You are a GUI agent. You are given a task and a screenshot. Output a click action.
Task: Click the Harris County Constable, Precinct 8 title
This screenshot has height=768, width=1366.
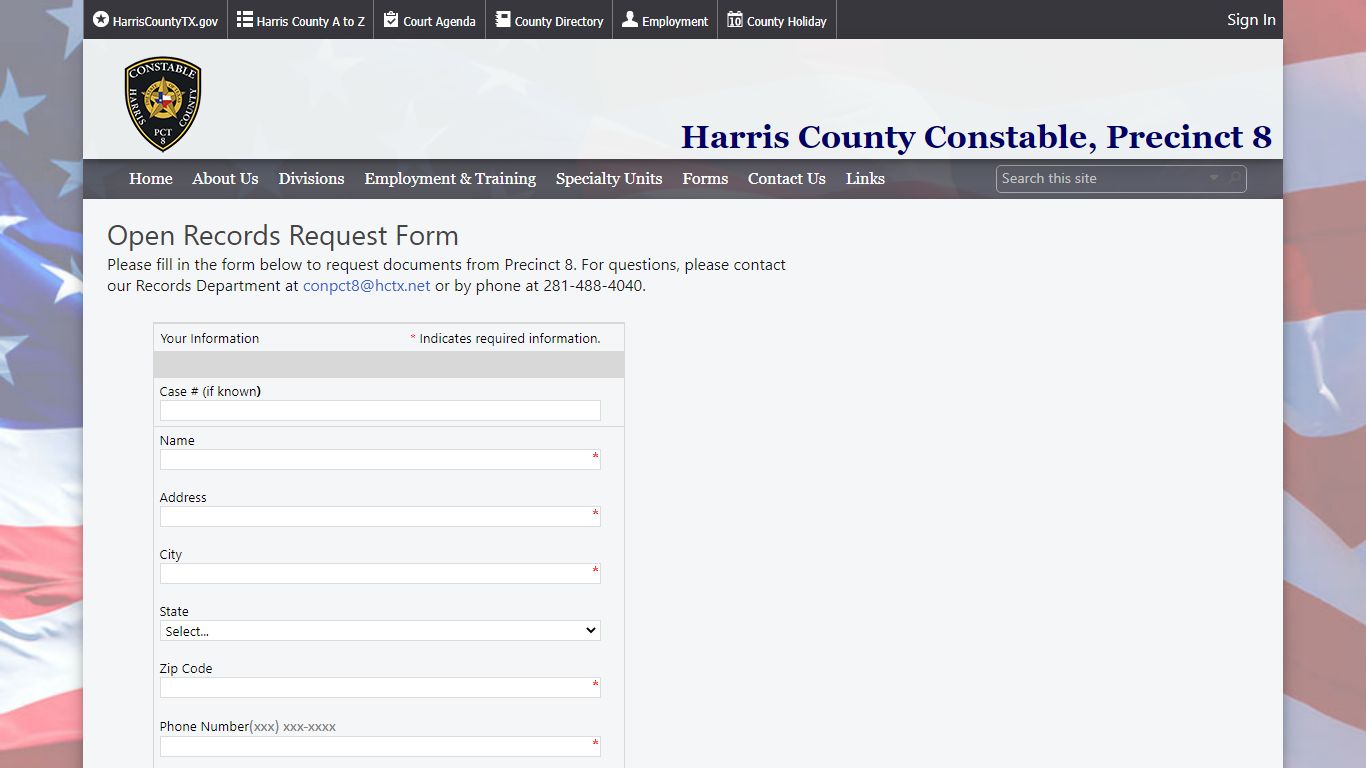(976, 137)
